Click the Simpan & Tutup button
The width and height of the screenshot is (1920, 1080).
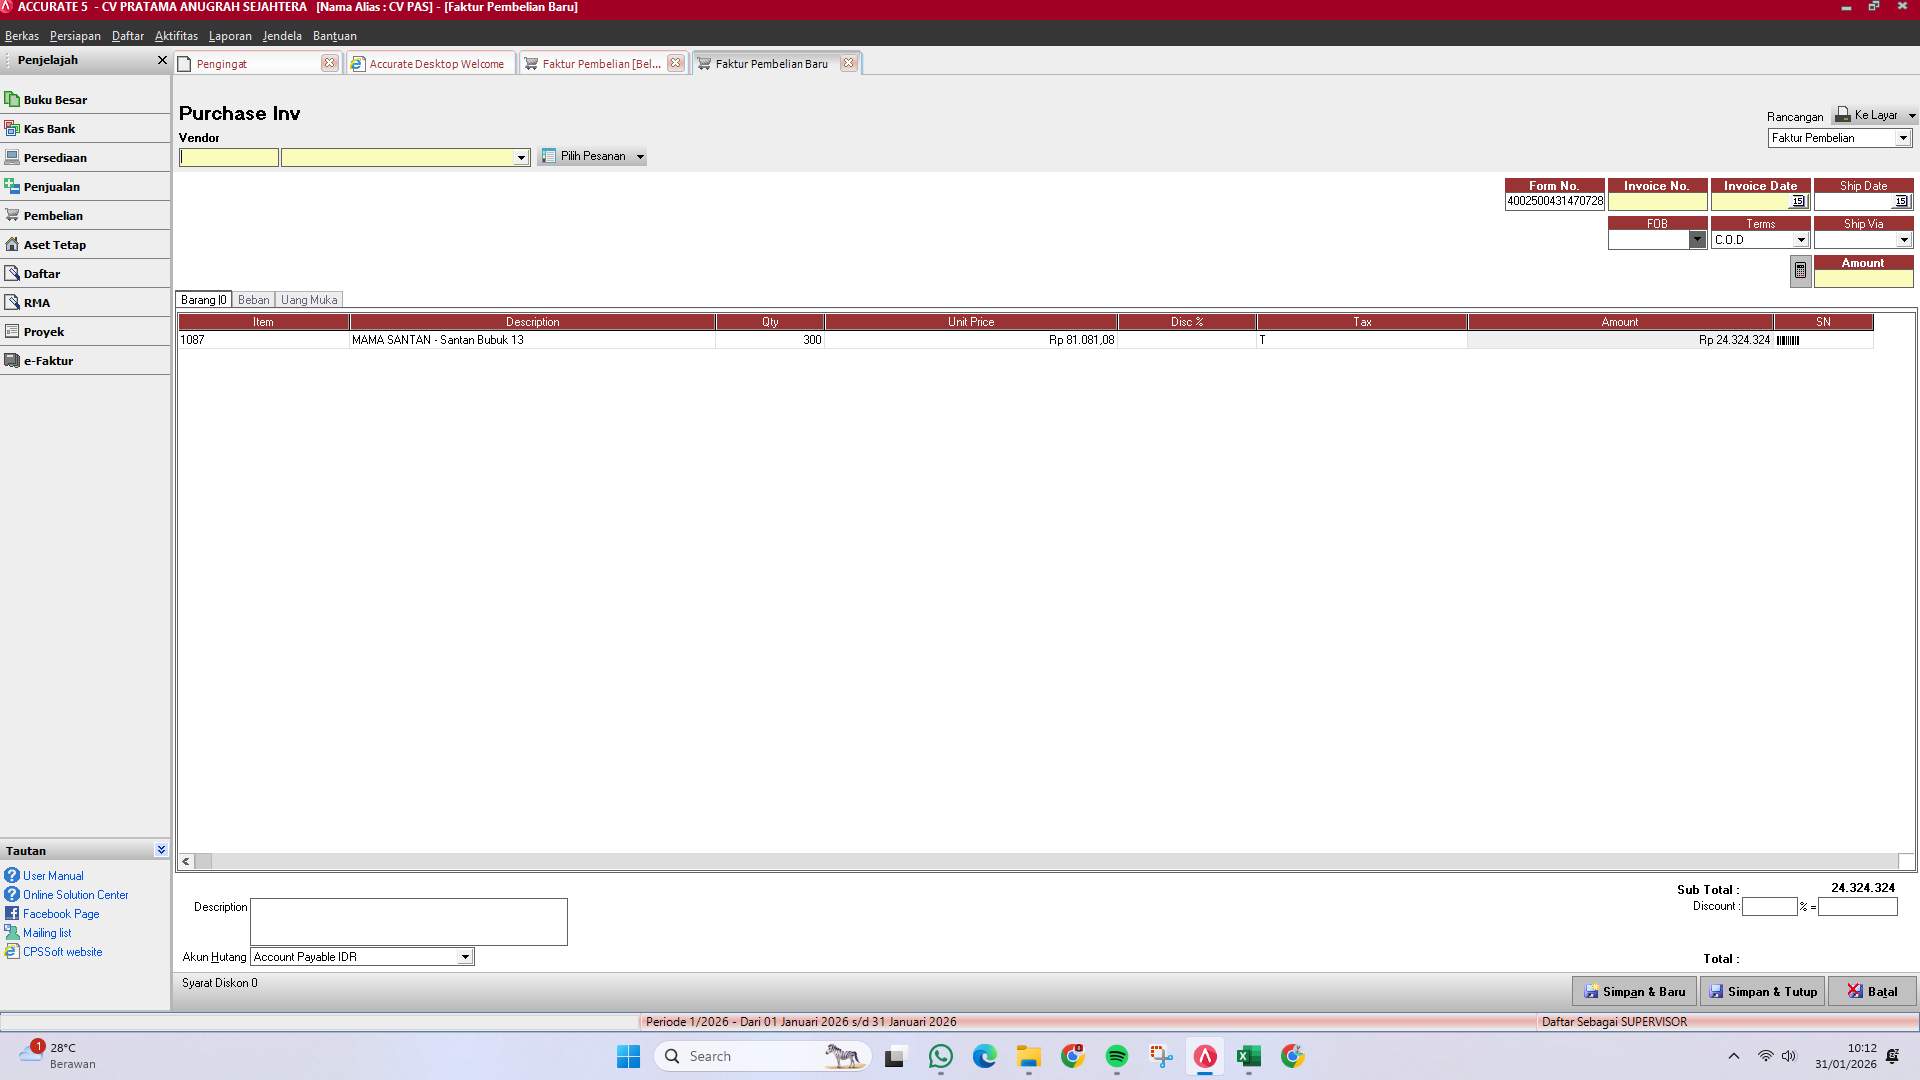click(x=1762, y=991)
